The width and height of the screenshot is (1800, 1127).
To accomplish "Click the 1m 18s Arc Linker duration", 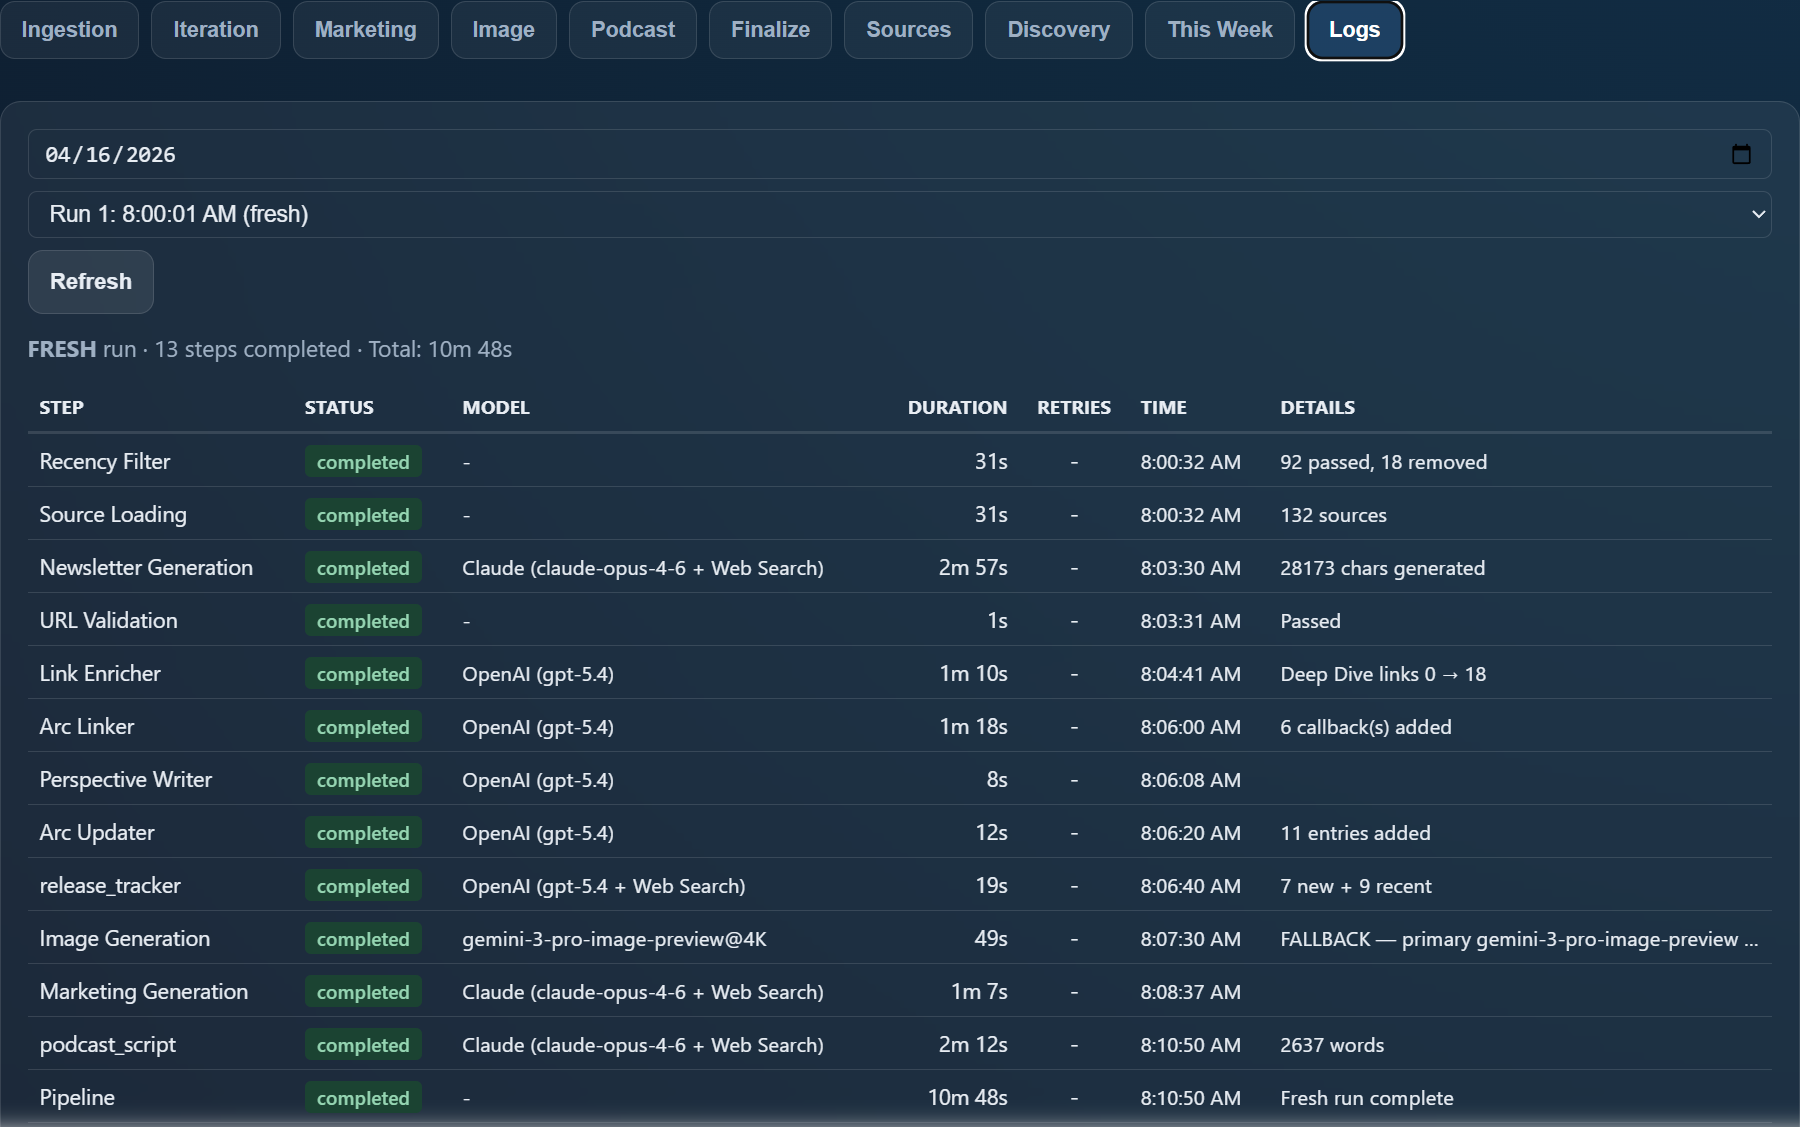I will point(973,727).
